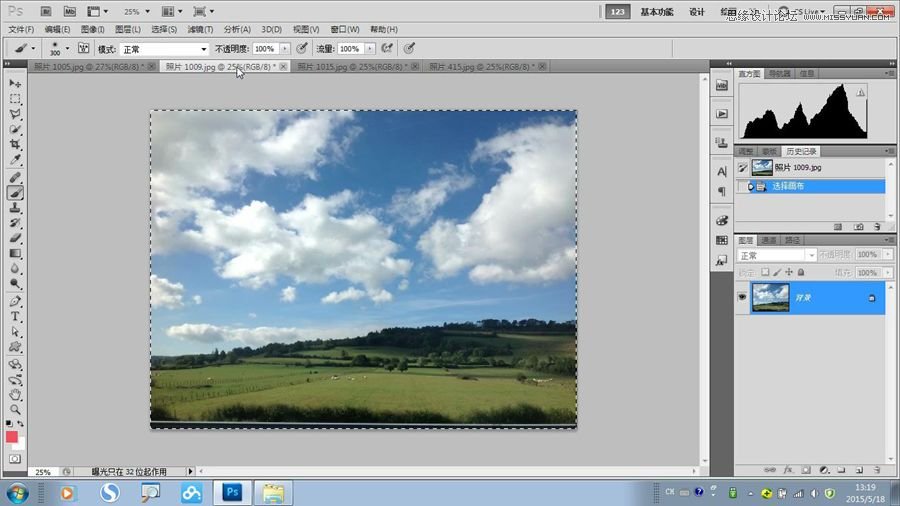Toggle airbrush mode next to flow

[386, 48]
